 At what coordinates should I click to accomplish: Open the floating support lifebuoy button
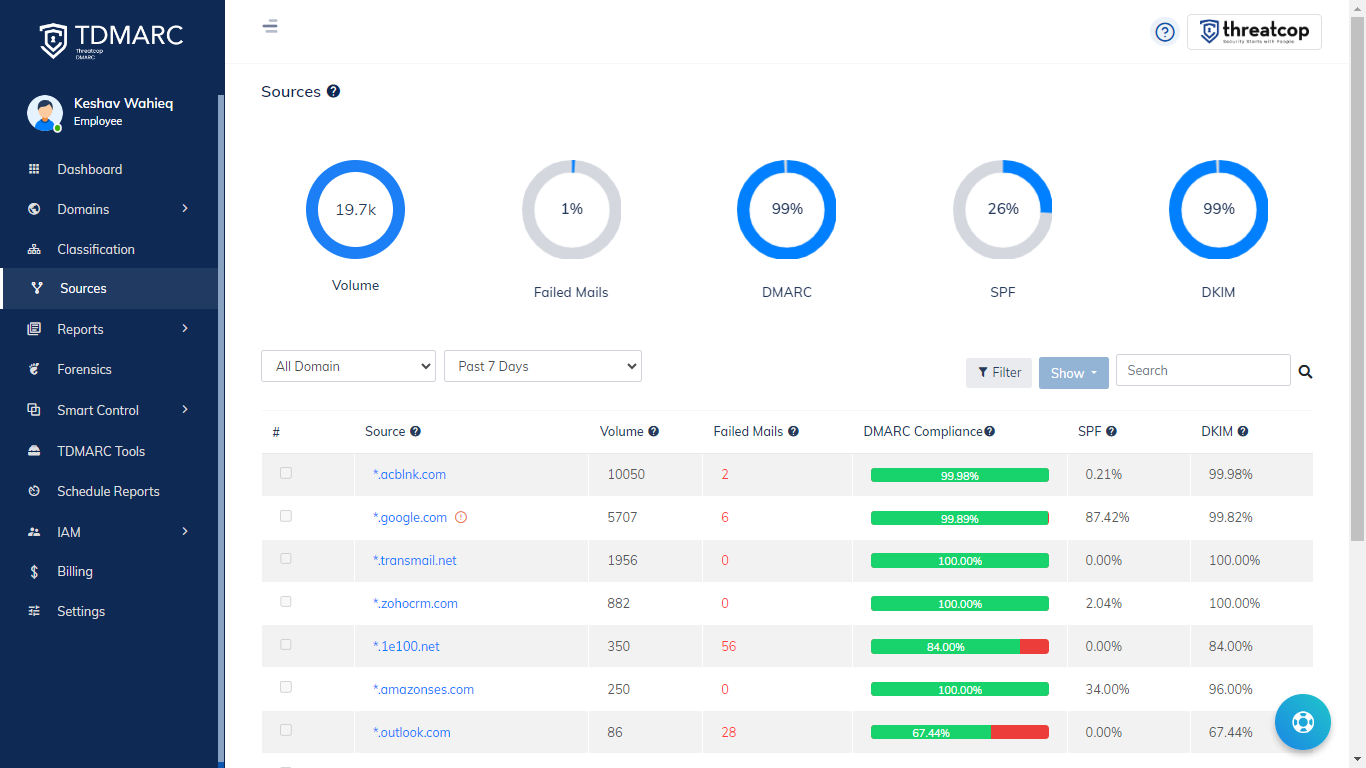pos(1303,722)
